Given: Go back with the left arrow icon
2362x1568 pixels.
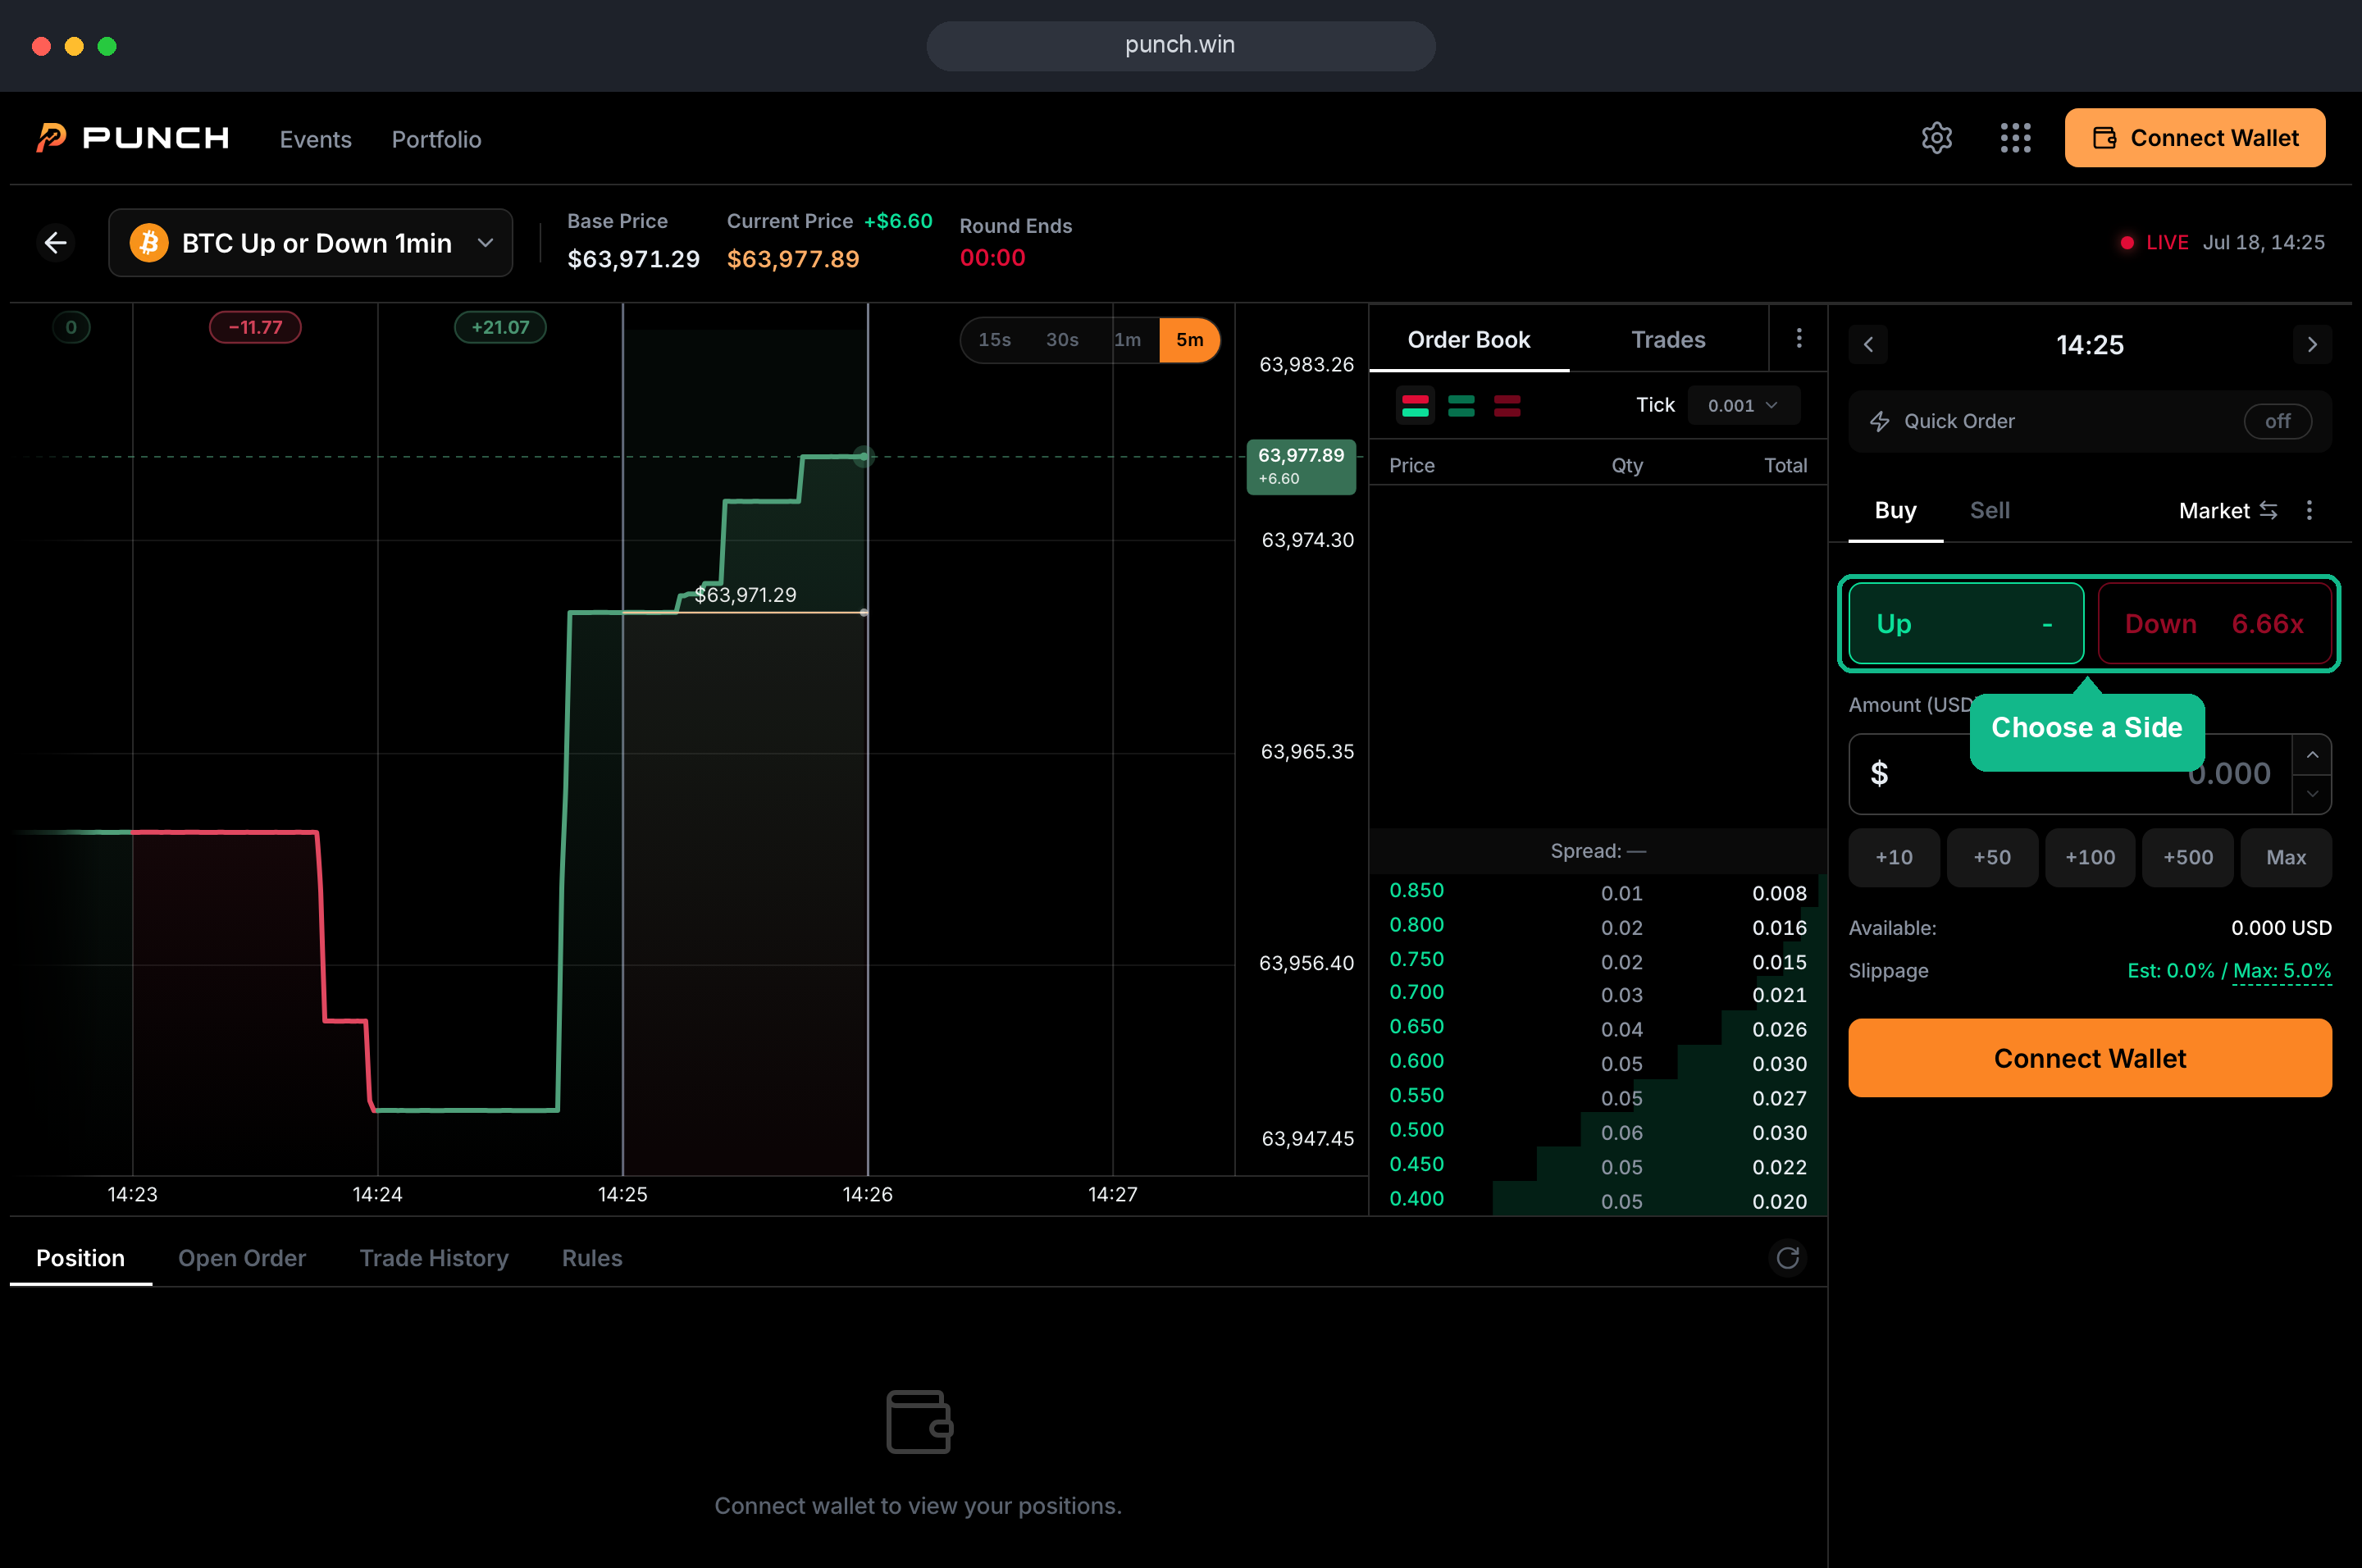Looking at the screenshot, I should coord(56,242).
